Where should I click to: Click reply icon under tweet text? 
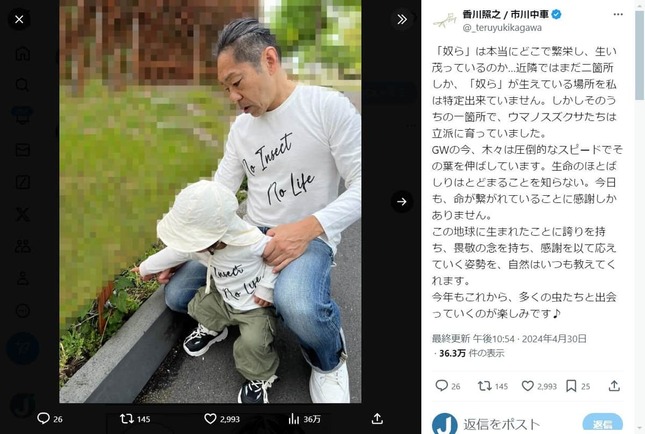click(x=441, y=385)
